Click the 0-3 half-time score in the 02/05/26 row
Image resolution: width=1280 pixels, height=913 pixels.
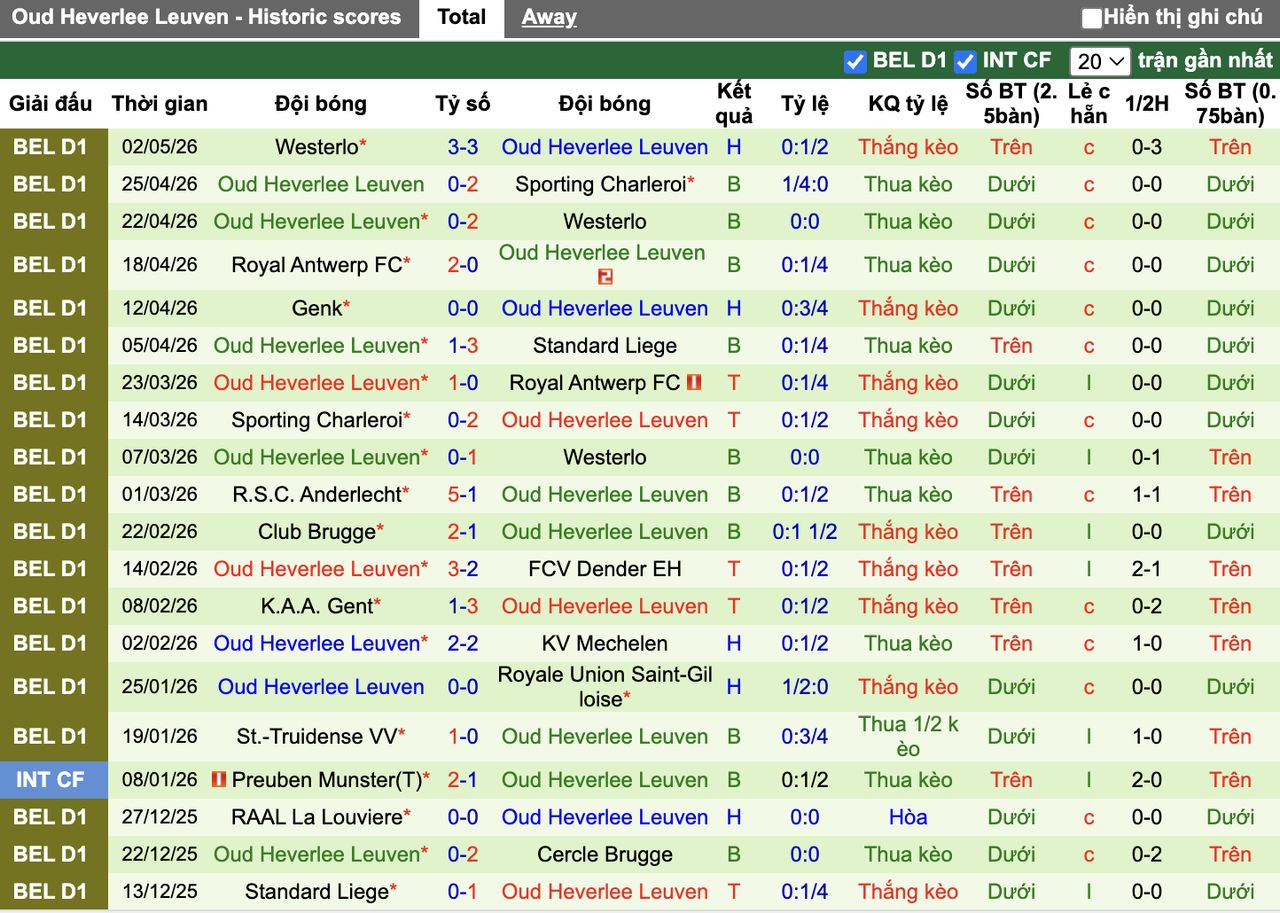1146,147
